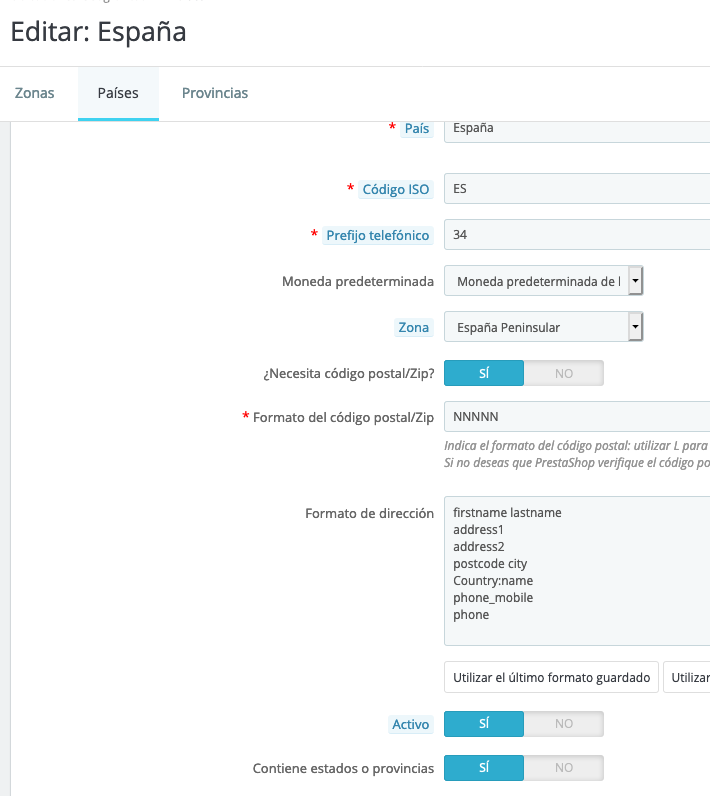Click the Formato de dirección label

click(x=369, y=513)
